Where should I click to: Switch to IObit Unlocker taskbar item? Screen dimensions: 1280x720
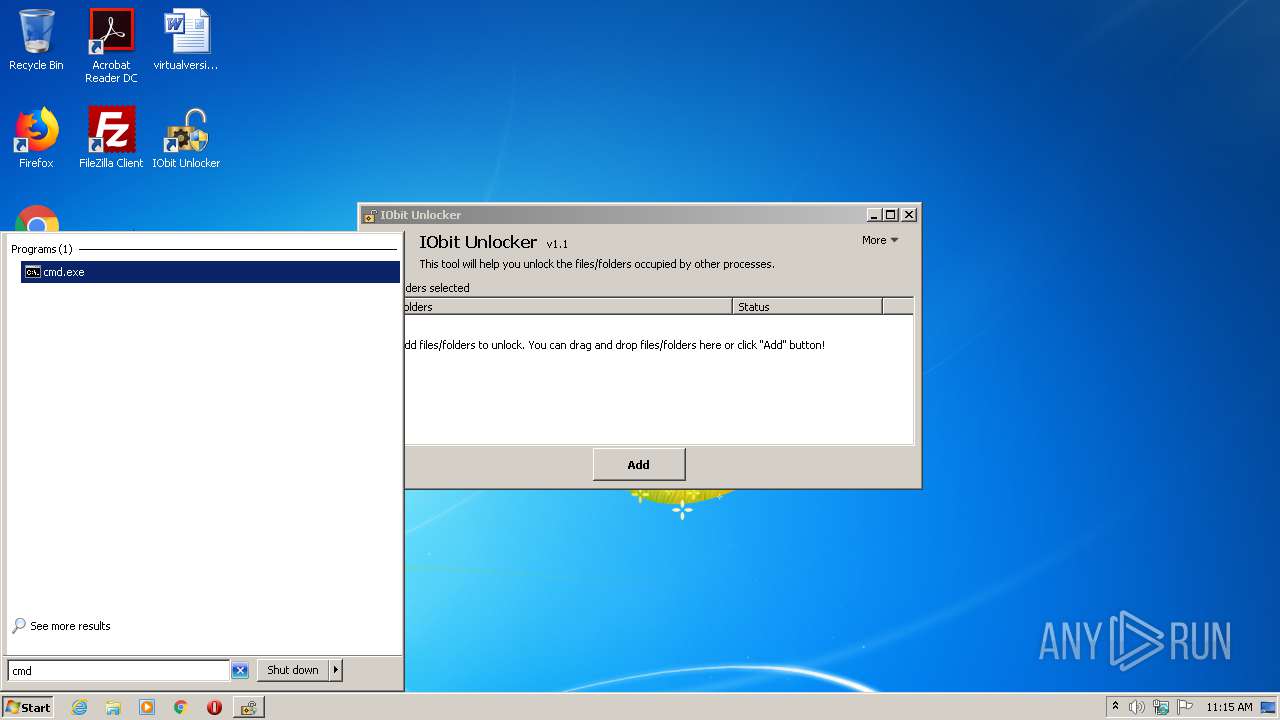[x=248, y=707]
